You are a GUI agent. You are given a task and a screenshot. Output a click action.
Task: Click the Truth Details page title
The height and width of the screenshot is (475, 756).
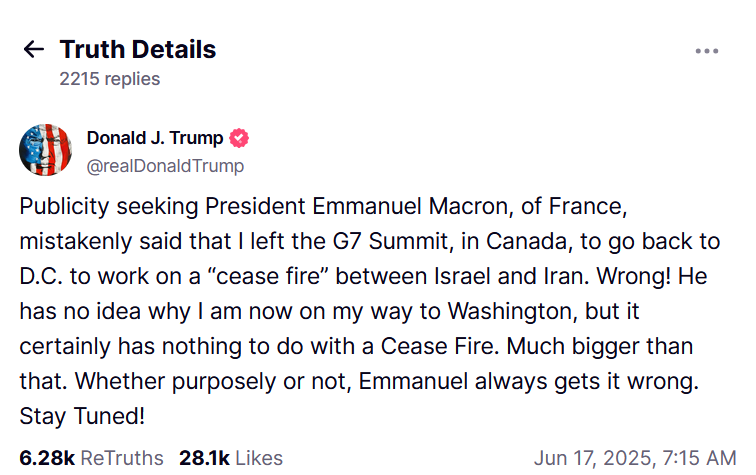137,49
